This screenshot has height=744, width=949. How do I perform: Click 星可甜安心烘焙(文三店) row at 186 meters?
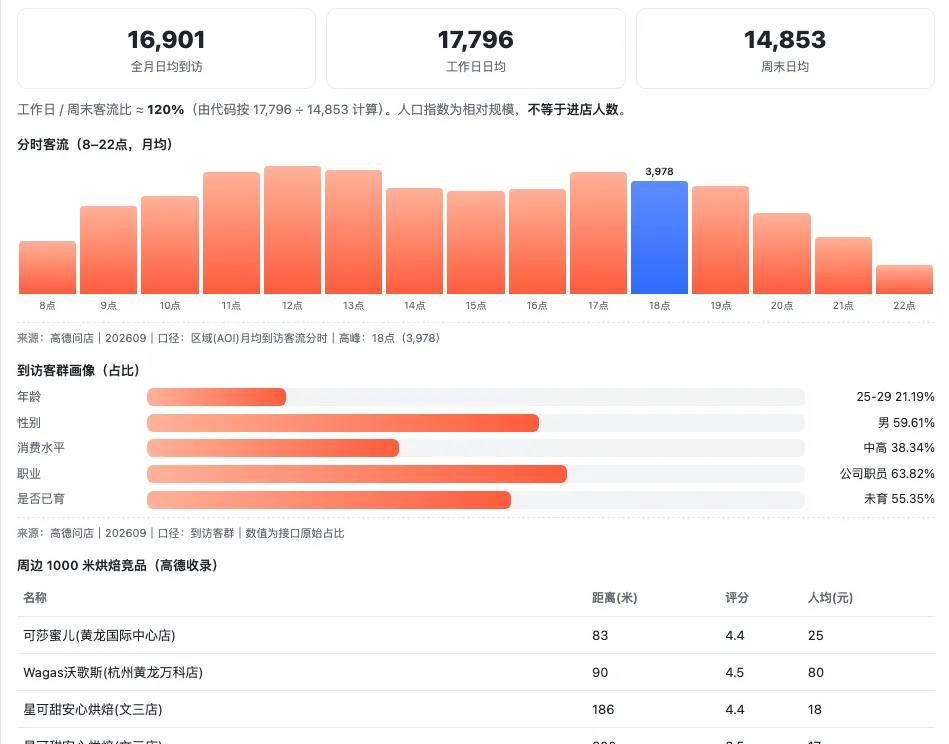pos(476,709)
